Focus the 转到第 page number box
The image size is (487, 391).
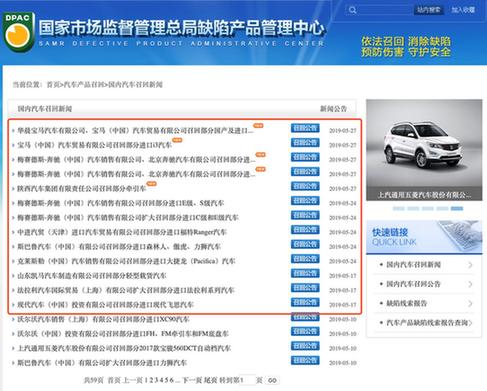pyautogui.click(x=249, y=380)
